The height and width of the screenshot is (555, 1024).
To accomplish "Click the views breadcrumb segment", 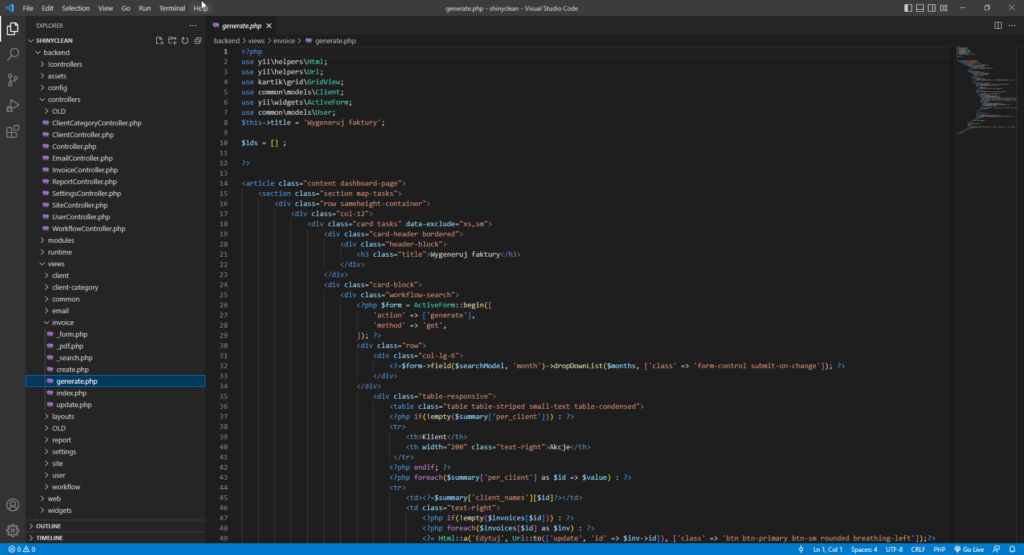I will [256, 40].
